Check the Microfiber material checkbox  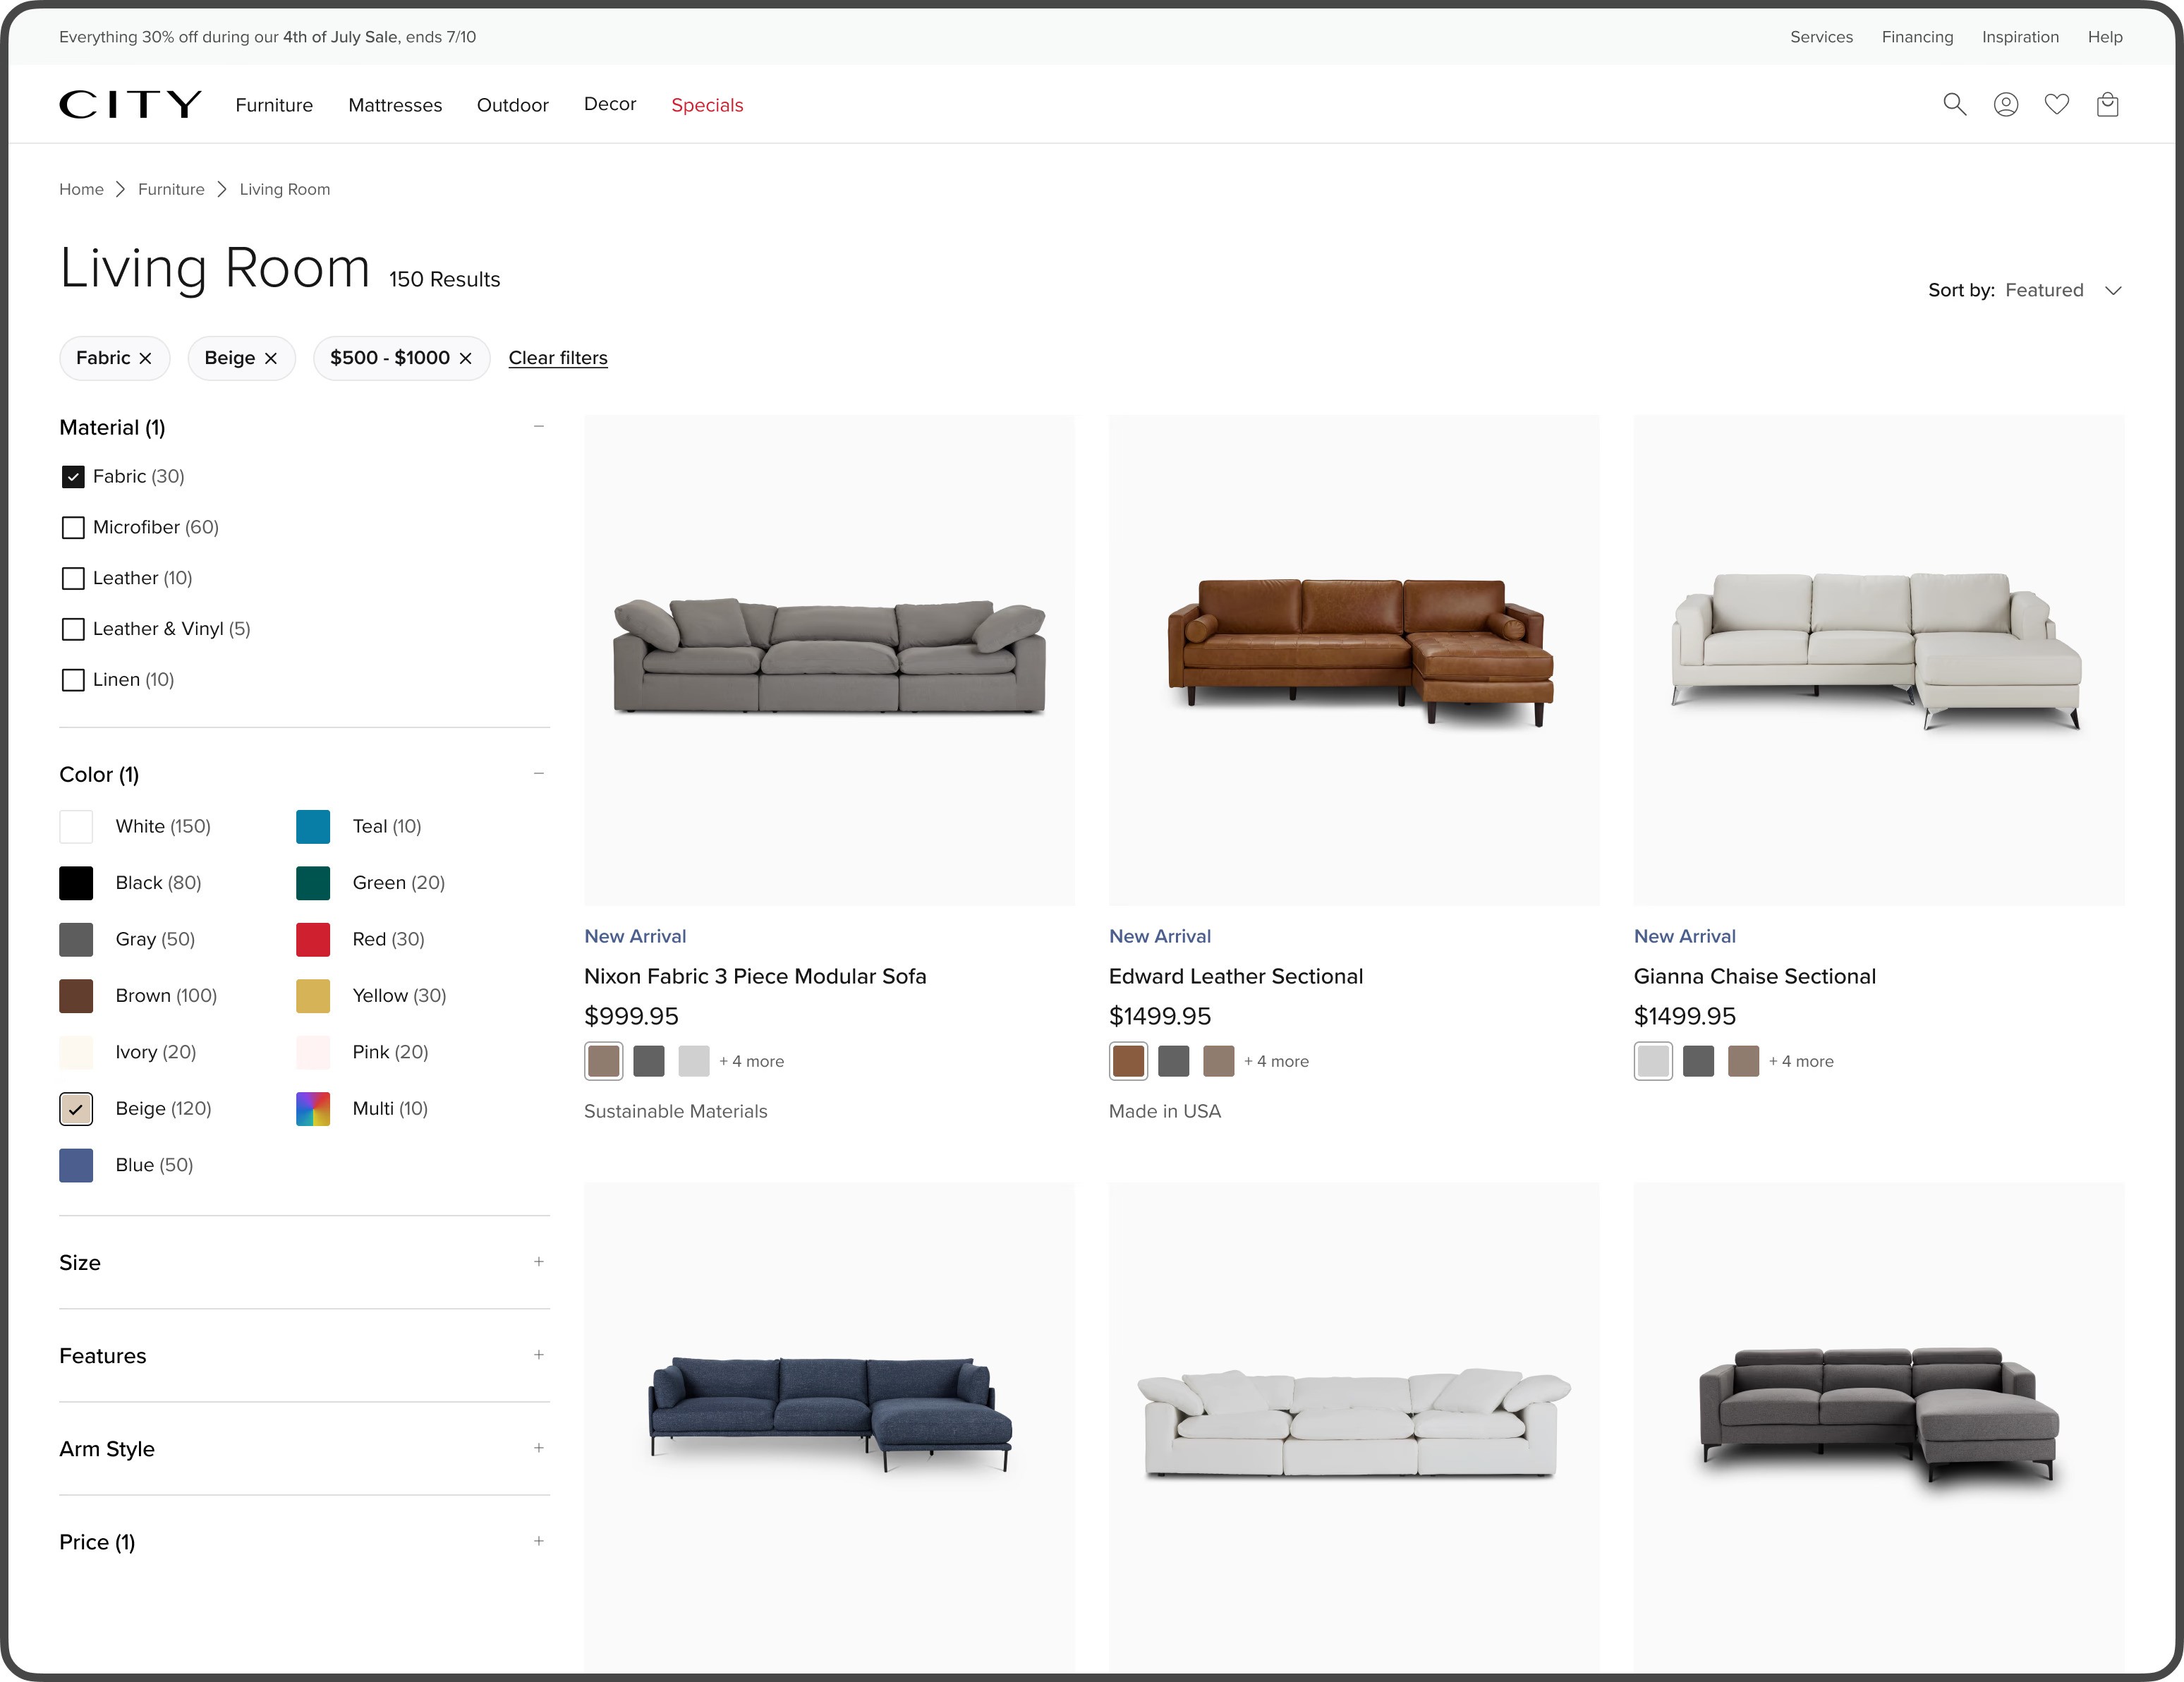coord(73,527)
